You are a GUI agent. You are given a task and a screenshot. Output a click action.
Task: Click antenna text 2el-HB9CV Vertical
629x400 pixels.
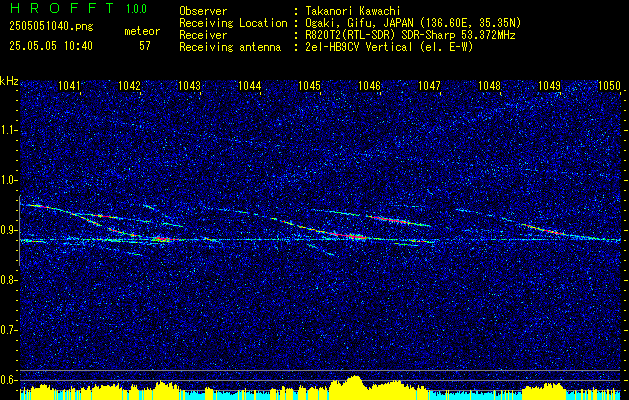[359, 47]
